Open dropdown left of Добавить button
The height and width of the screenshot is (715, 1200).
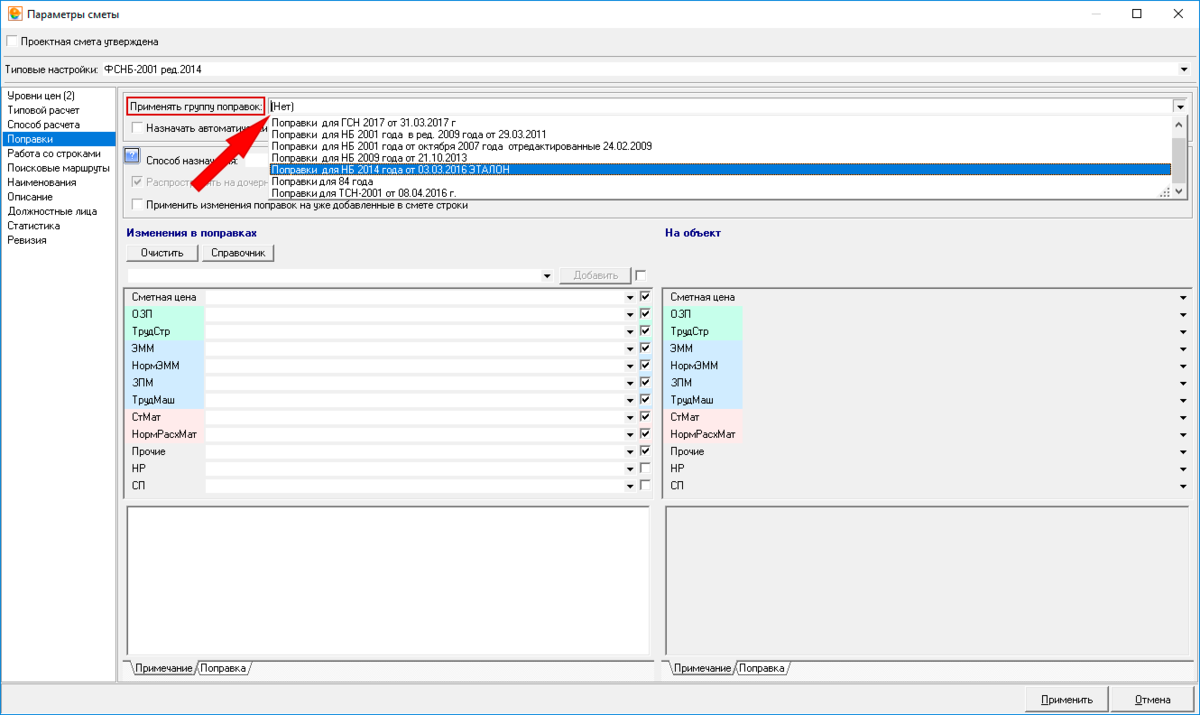pyautogui.click(x=547, y=275)
